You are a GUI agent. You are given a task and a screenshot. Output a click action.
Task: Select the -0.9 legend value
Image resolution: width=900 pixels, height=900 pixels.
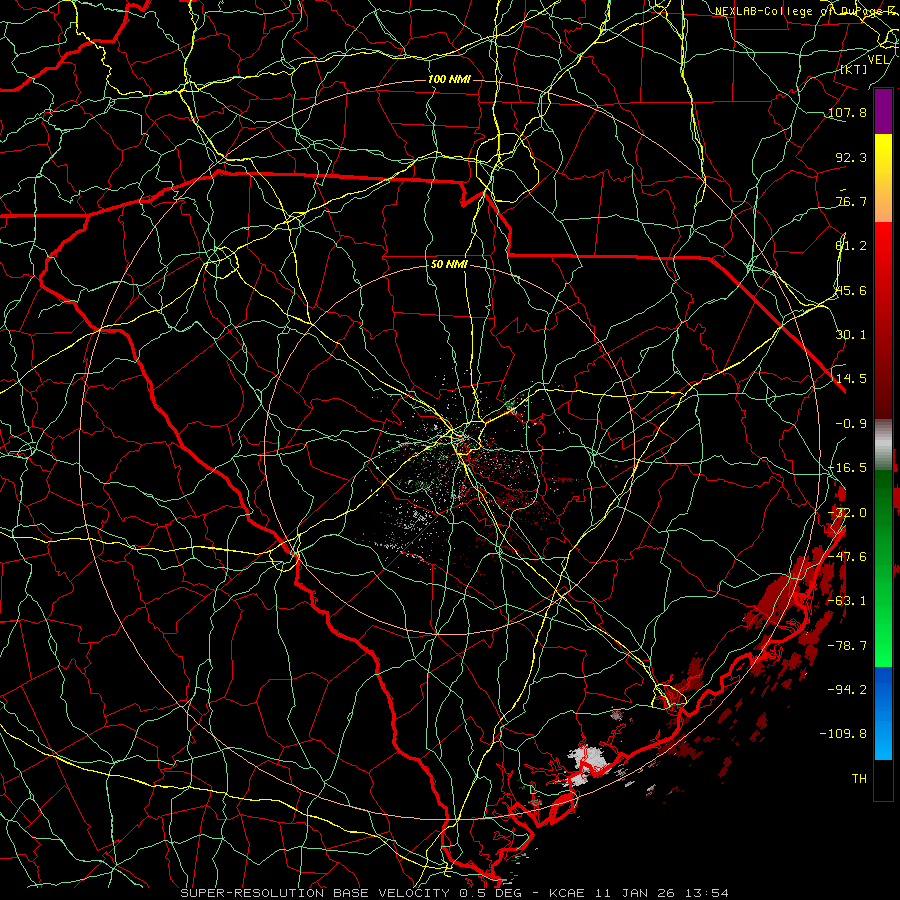pyautogui.click(x=851, y=424)
